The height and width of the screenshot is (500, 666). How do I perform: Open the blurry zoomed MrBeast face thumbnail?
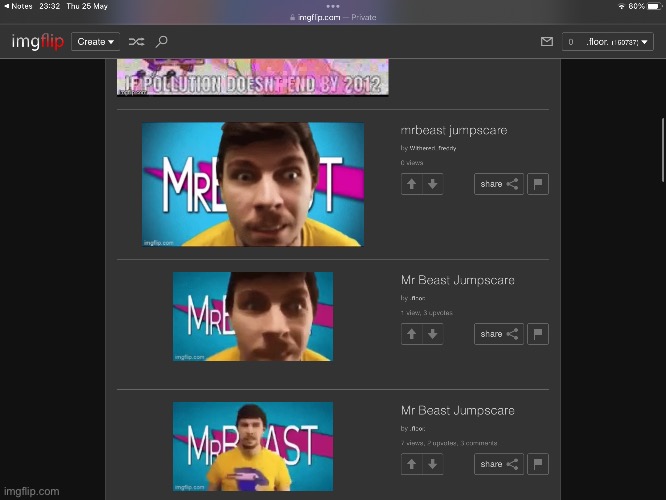click(x=253, y=316)
